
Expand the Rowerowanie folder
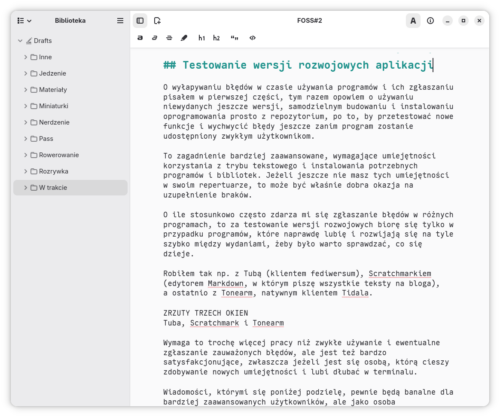[26, 155]
